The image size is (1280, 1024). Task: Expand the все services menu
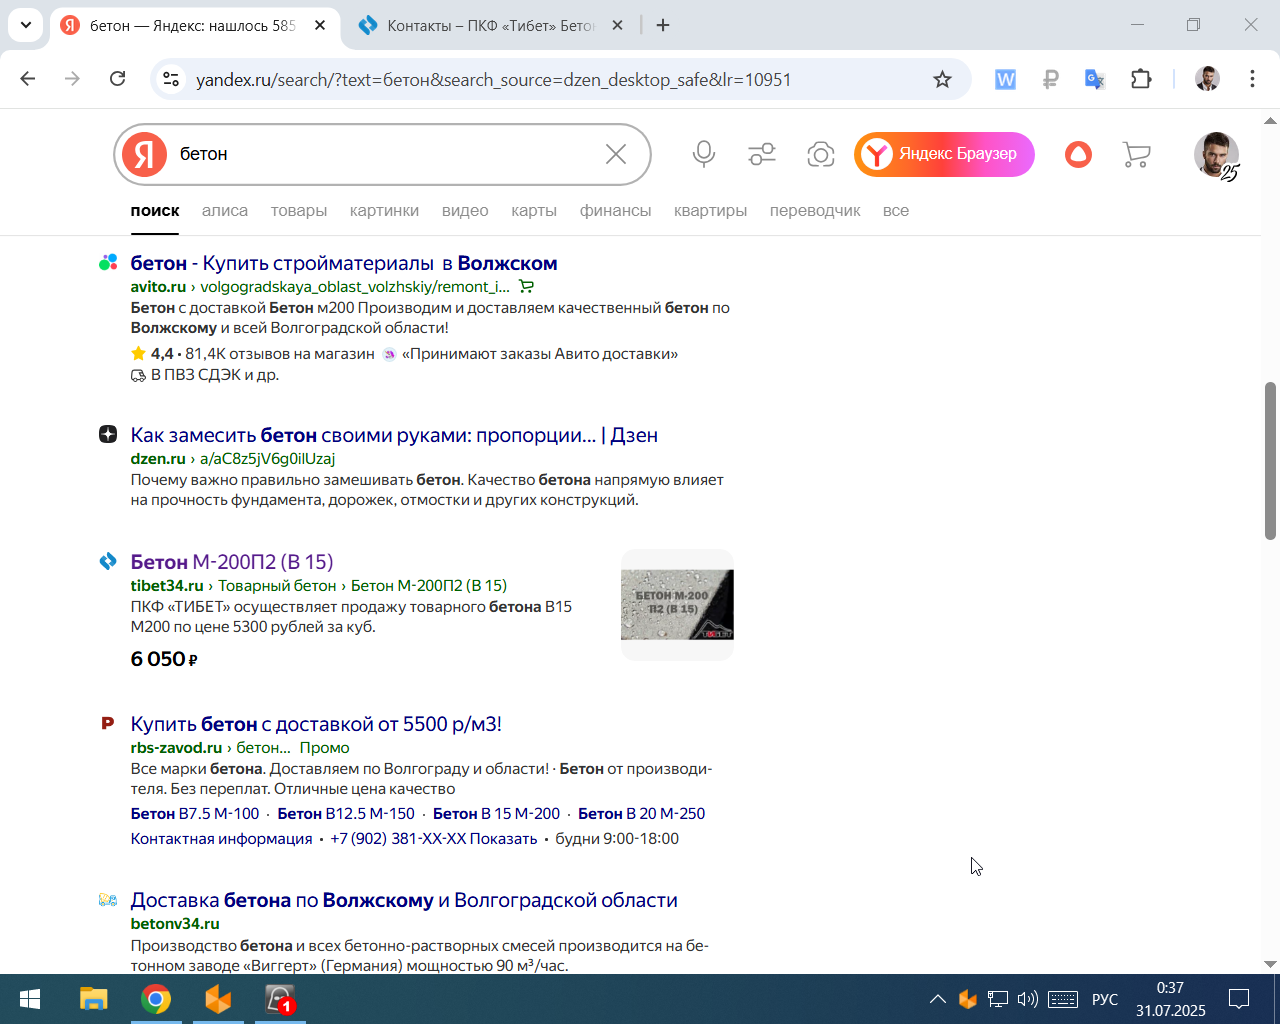(x=896, y=211)
